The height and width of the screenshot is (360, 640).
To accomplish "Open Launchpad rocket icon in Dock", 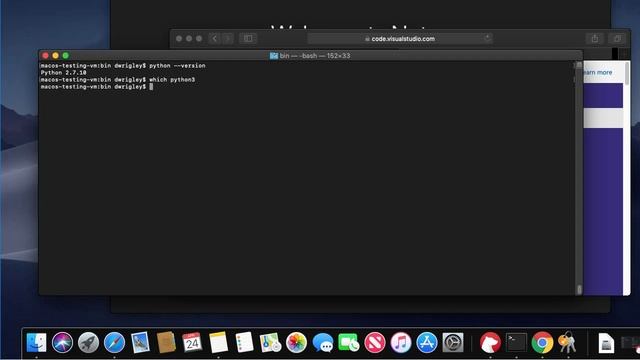I will [88, 342].
